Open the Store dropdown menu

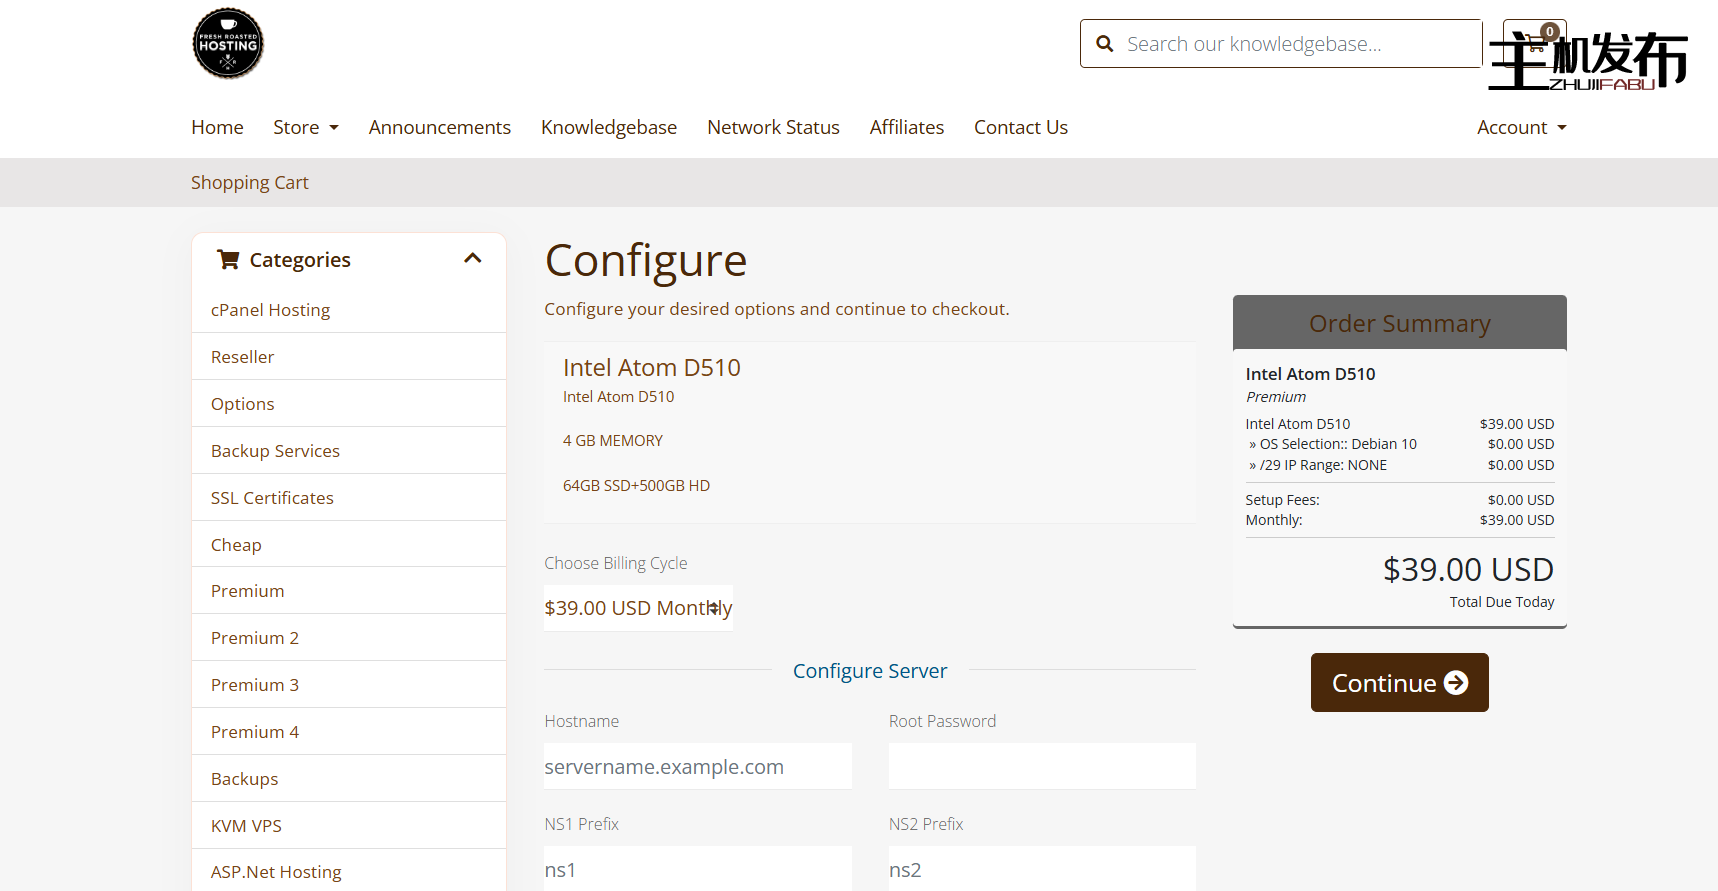pyautogui.click(x=305, y=127)
